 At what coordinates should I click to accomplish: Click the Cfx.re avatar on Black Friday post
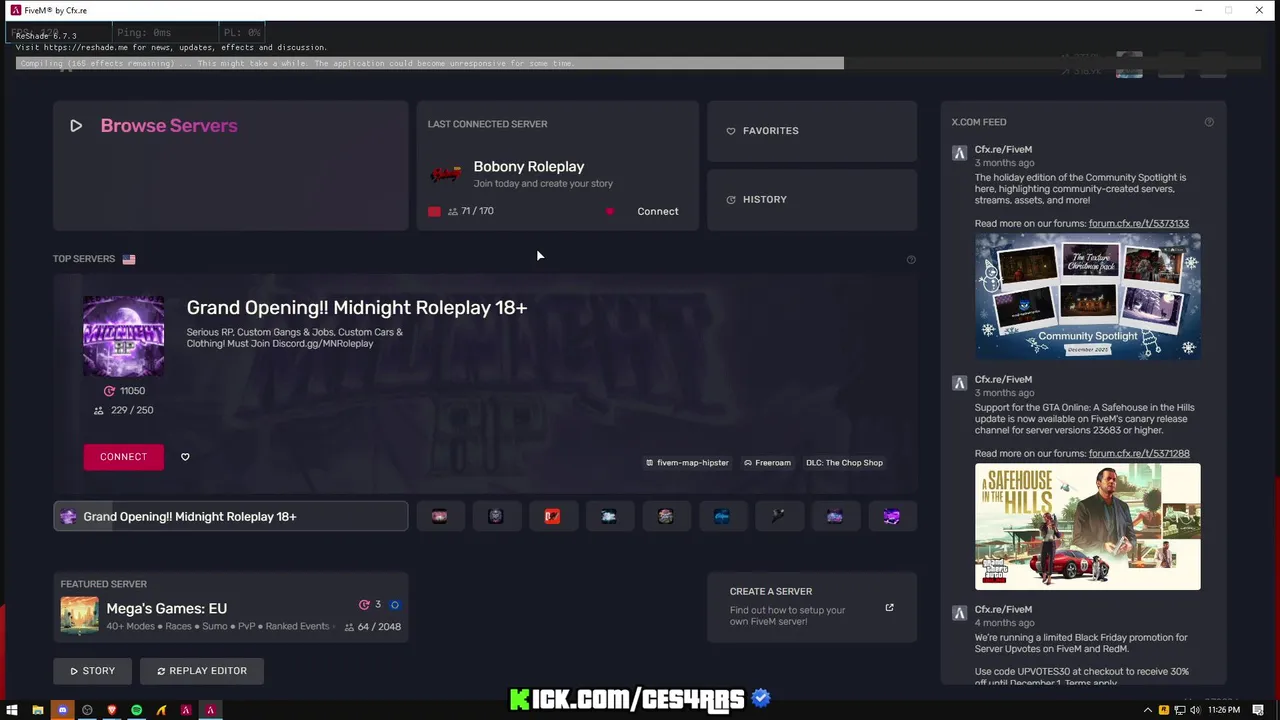point(959,613)
